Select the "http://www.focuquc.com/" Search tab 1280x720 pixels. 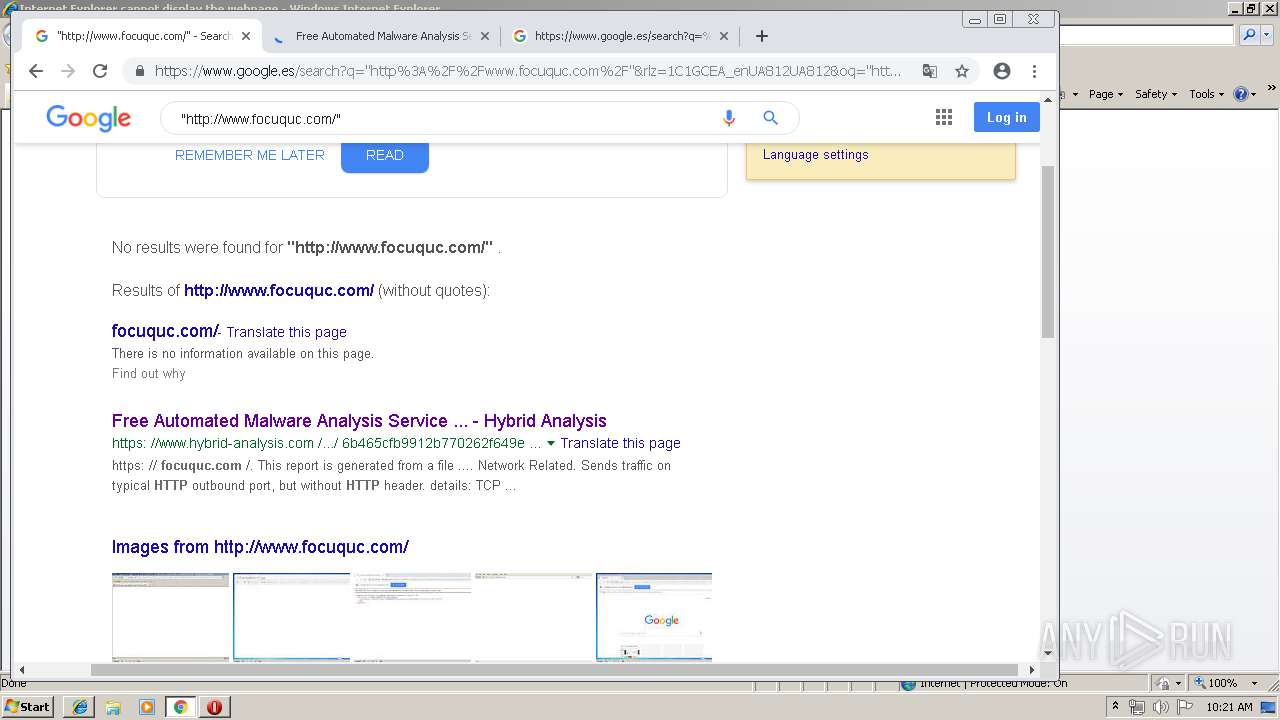pos(142,36)
